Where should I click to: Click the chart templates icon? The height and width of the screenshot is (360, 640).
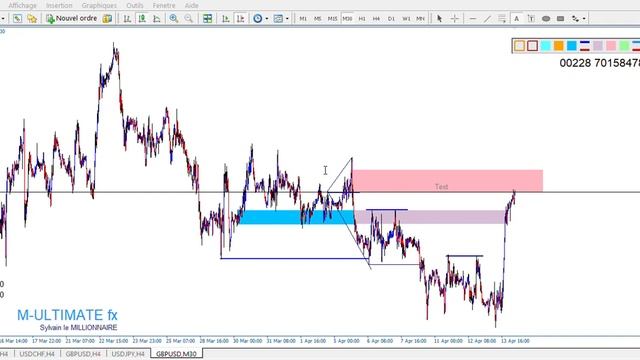pos(278,18)
